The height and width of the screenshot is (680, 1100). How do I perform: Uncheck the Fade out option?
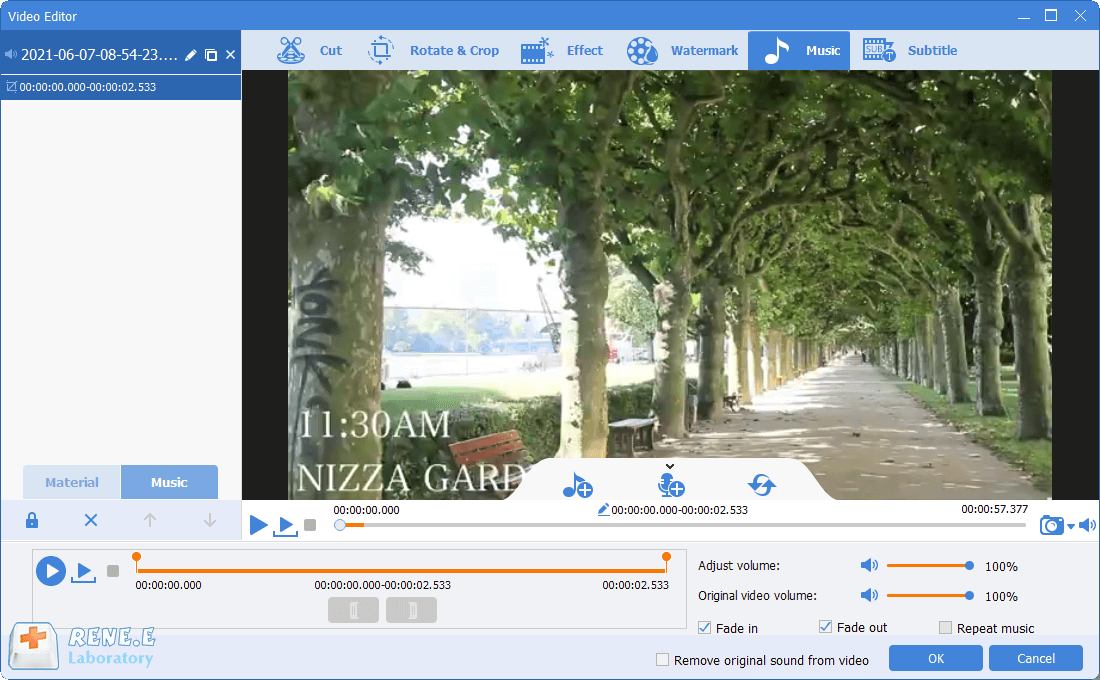point(825,627)
